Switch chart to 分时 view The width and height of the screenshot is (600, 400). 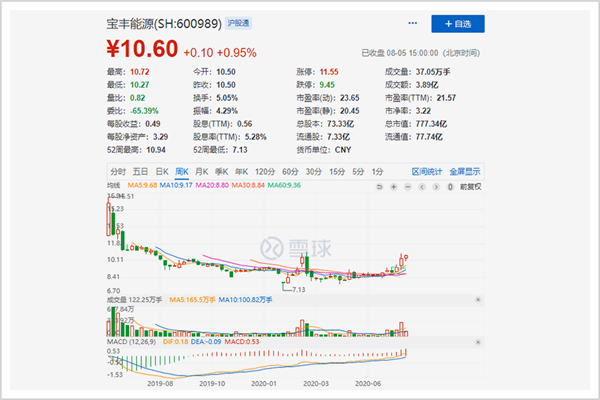pyautogui.click(x=118, y=171)
